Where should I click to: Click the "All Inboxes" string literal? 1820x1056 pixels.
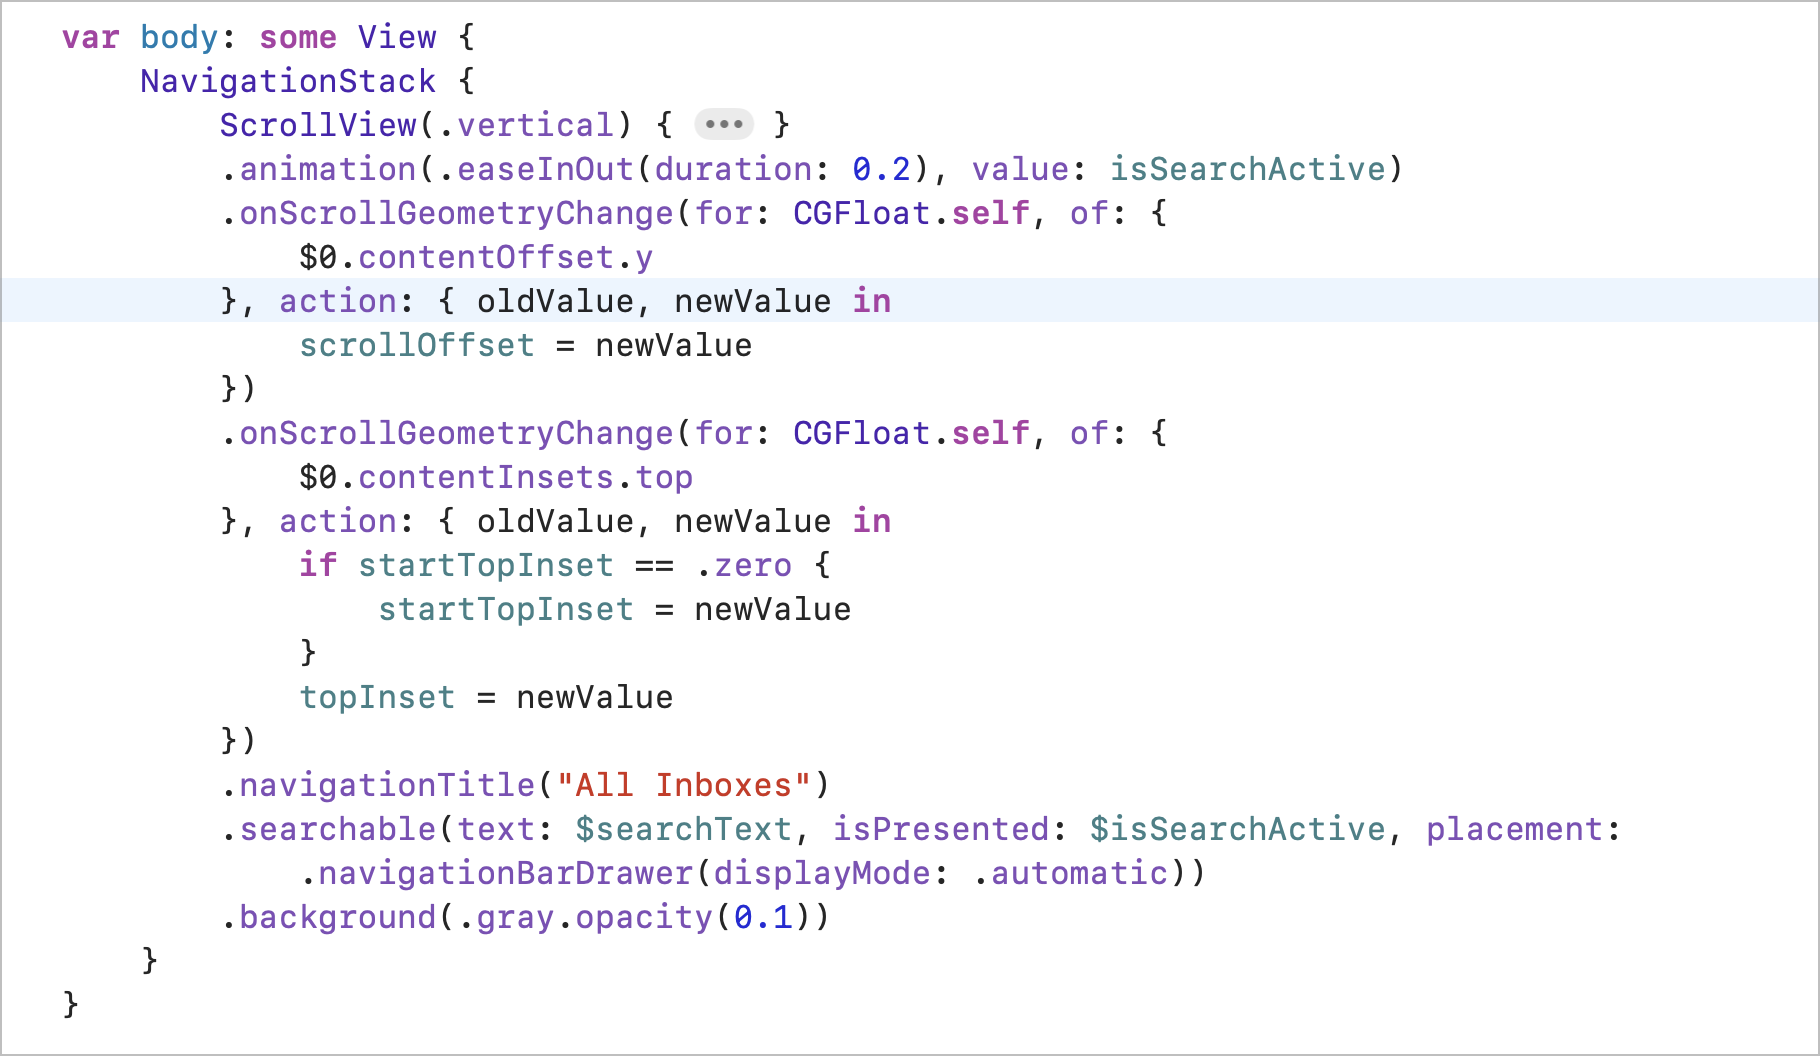coord(684,785)
